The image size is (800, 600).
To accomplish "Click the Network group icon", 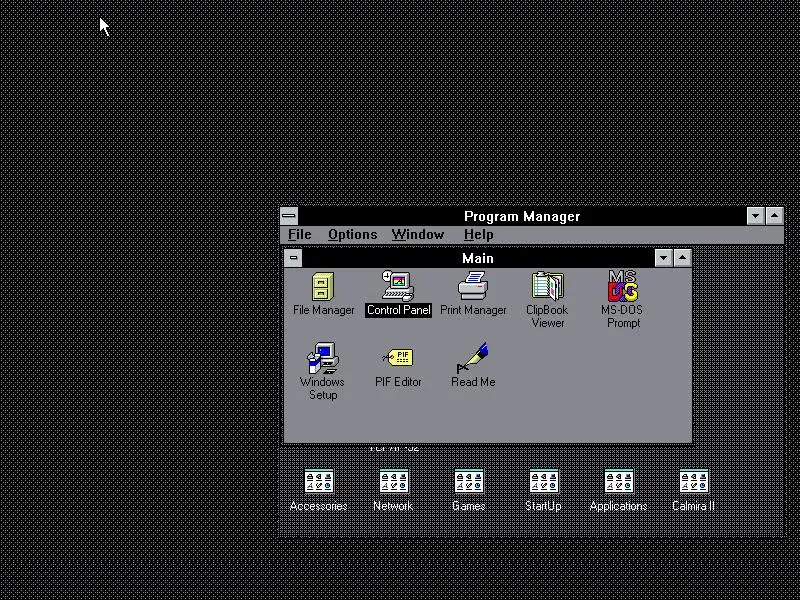I will tap(394, 481).
